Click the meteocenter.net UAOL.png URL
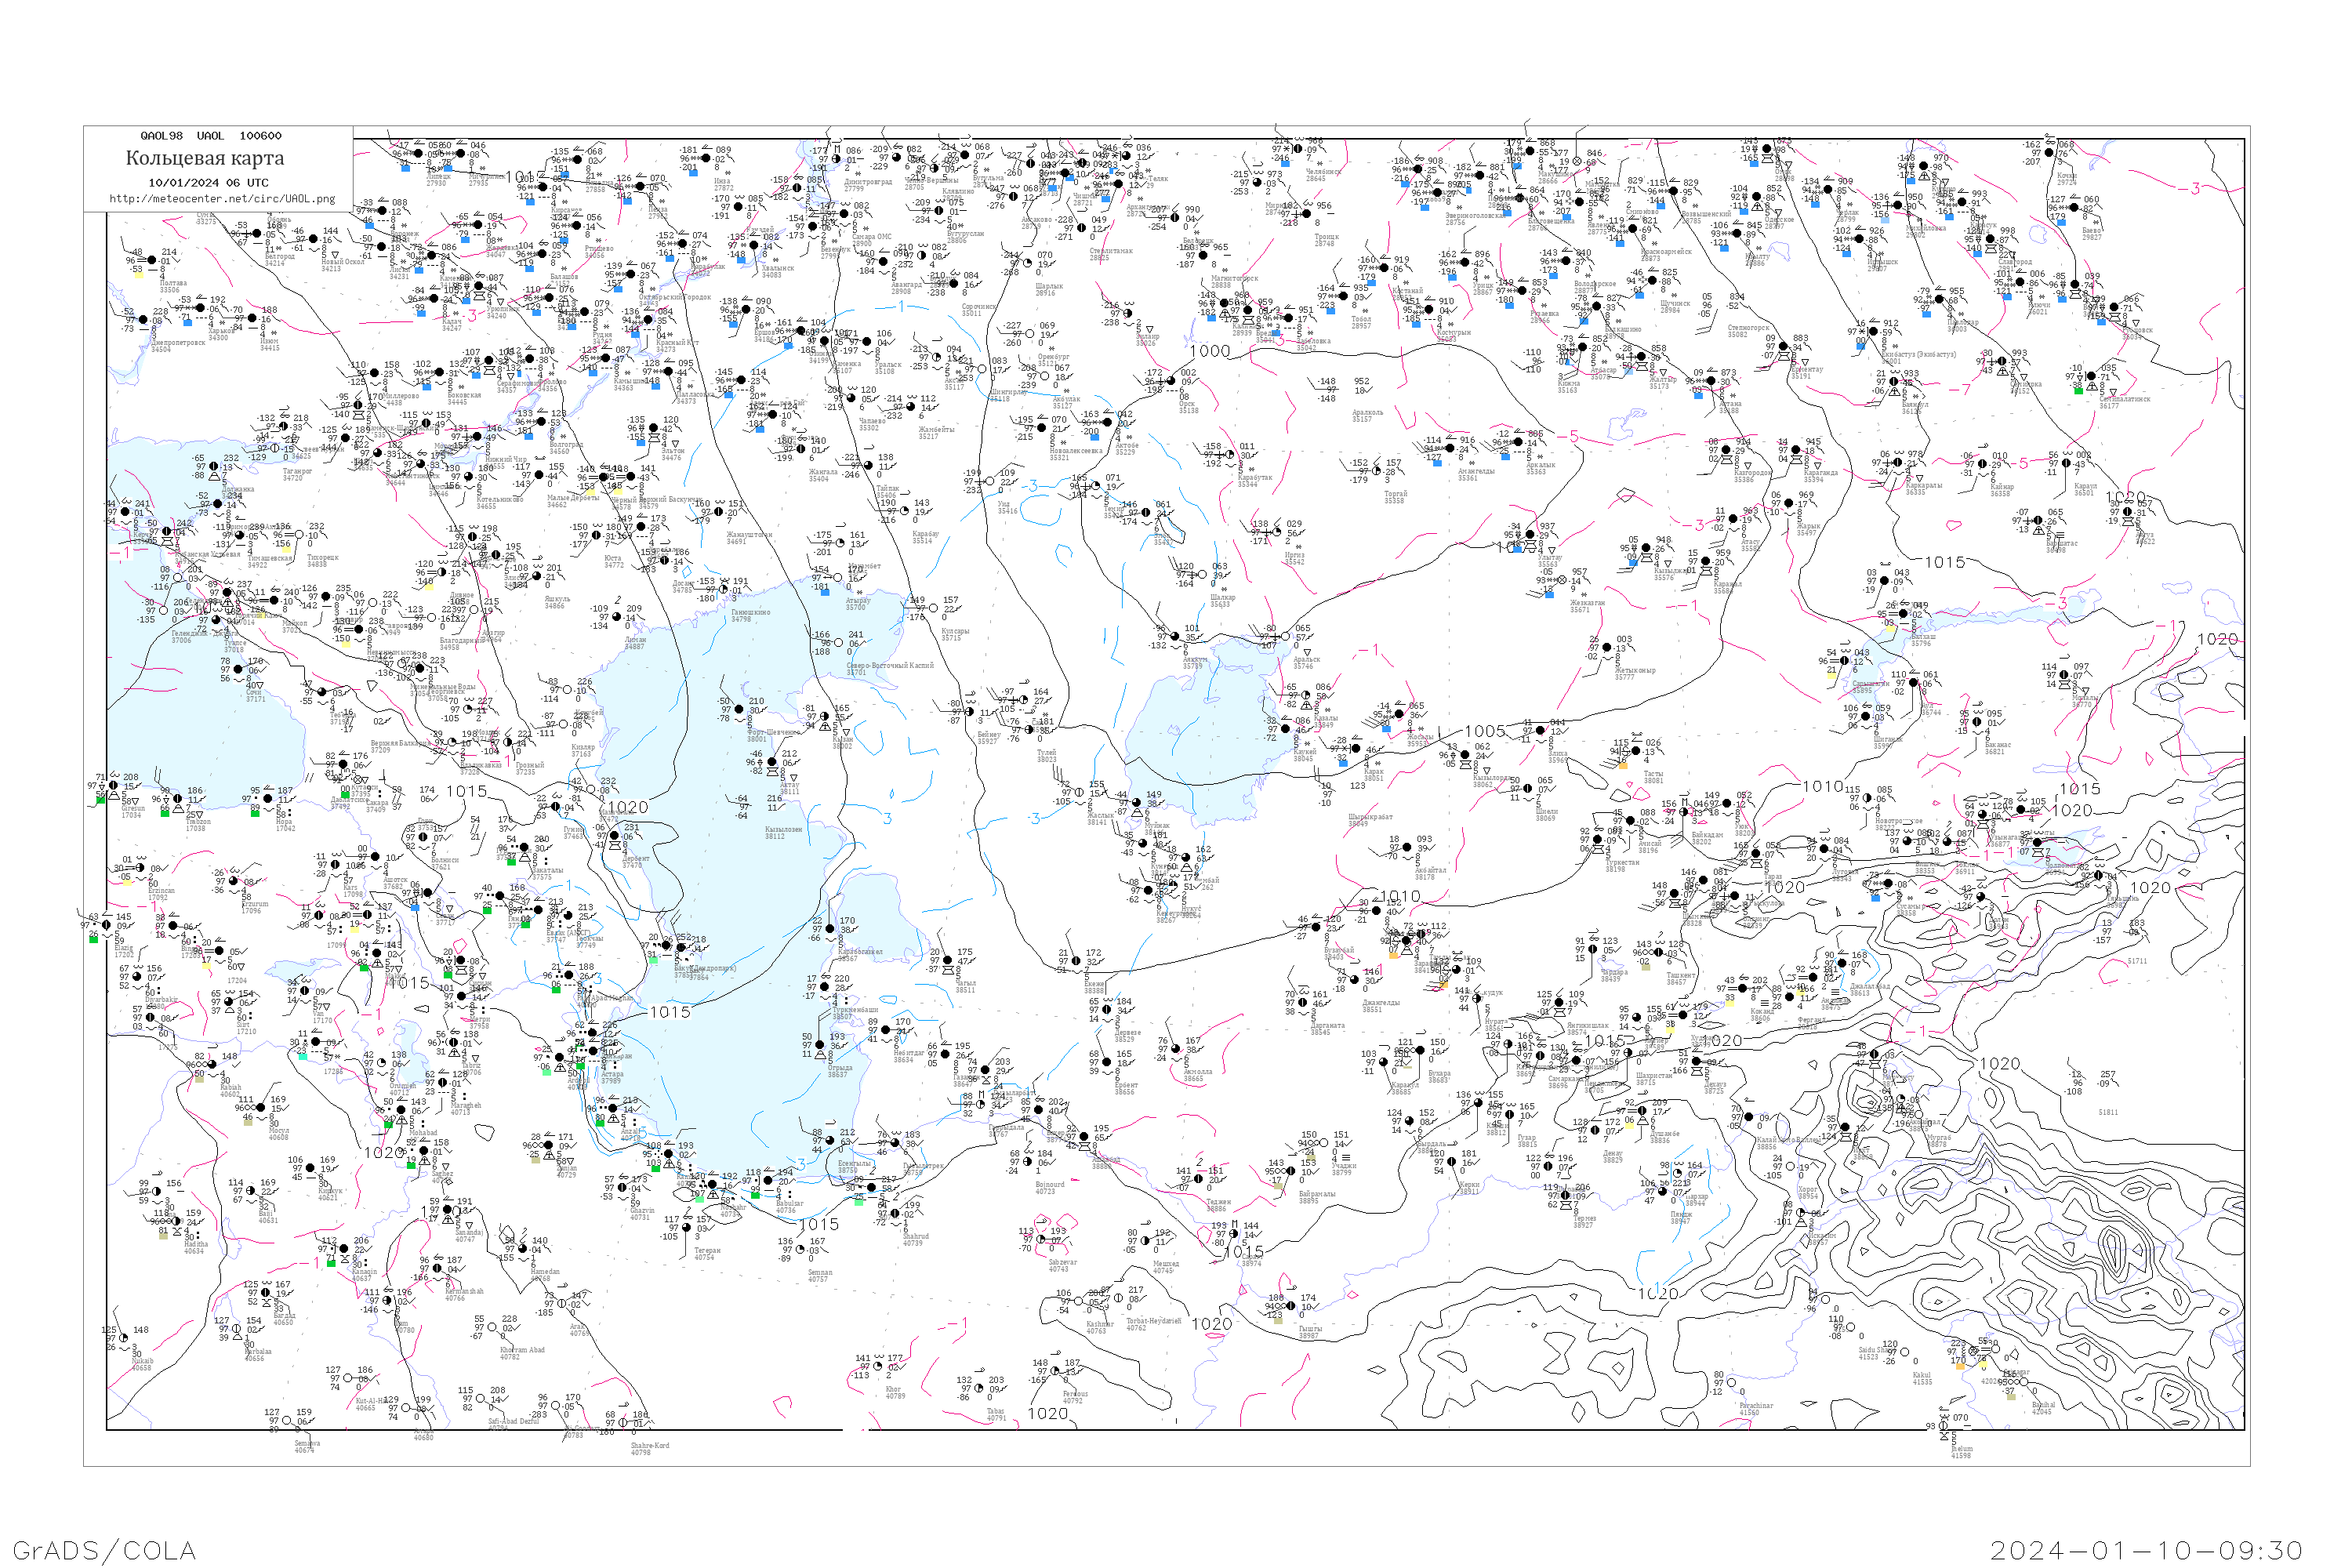Screen dimensions: 2352x1568 click(x=222, y=199)
